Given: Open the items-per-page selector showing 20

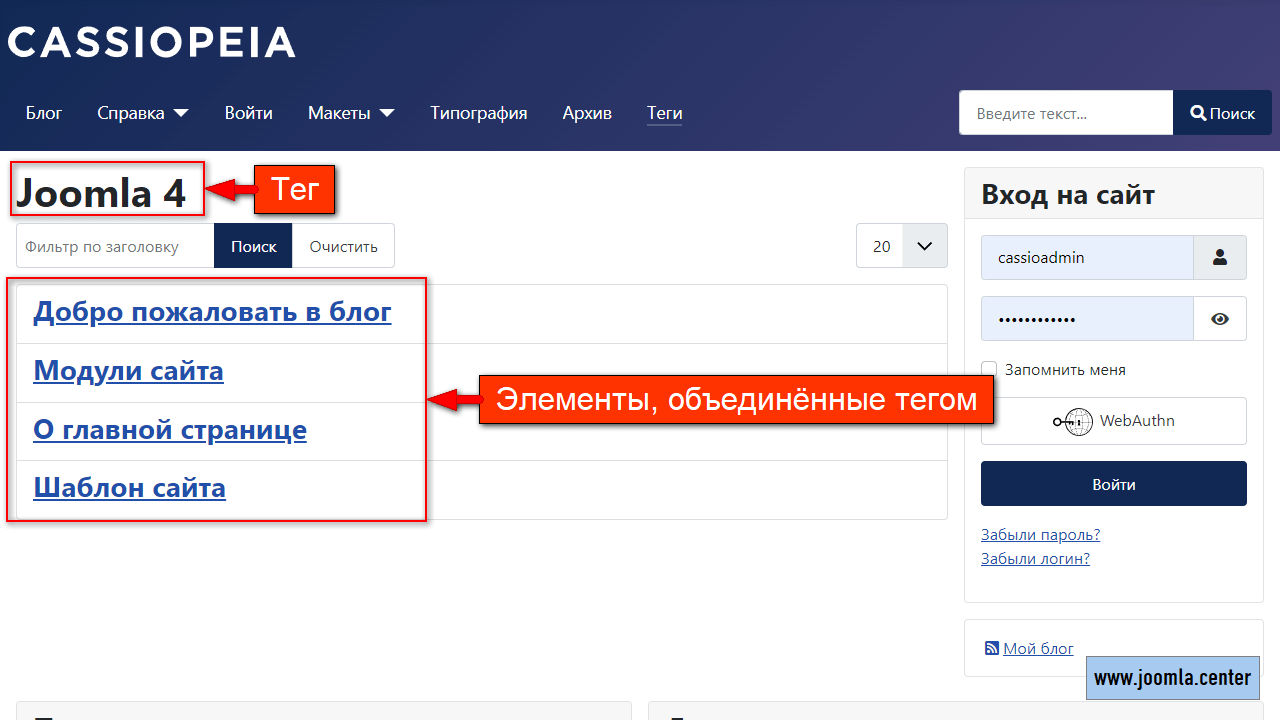Looking at the screenshot, I should 901,245.
